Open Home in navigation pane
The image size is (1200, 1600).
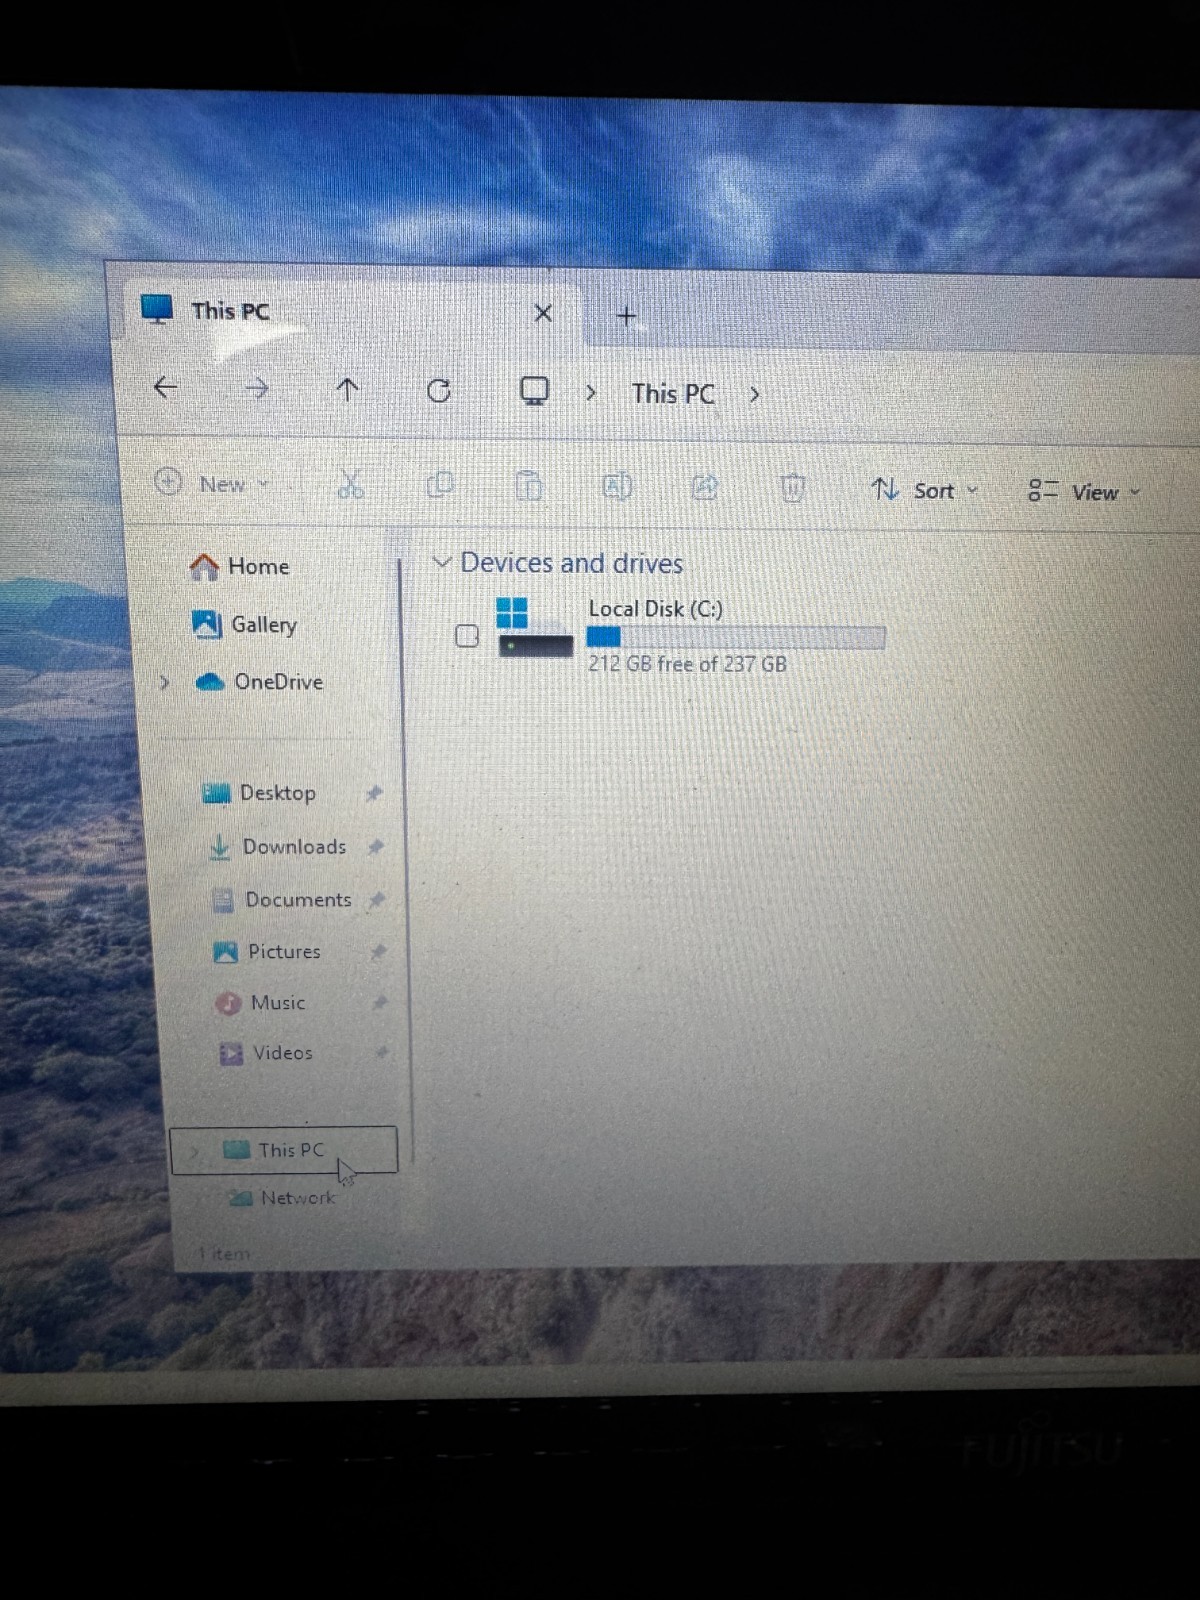(x=240, y=567)
